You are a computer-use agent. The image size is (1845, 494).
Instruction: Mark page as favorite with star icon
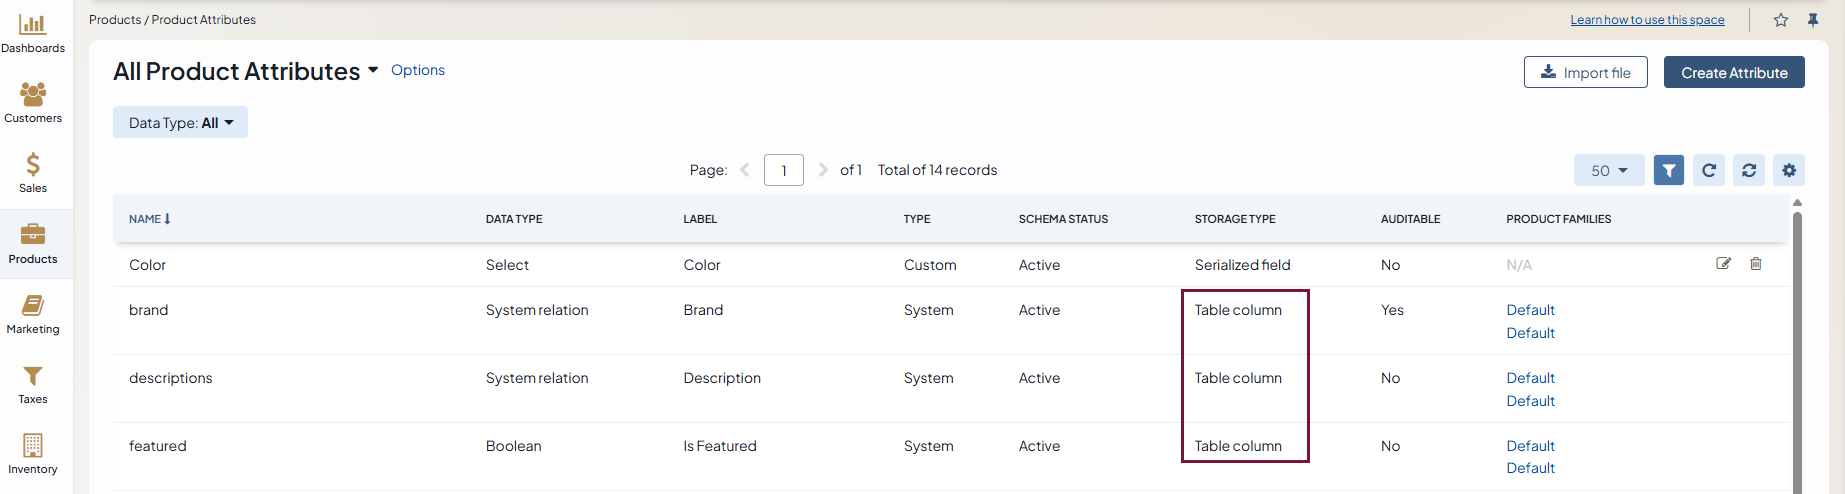pos(1780,20)
